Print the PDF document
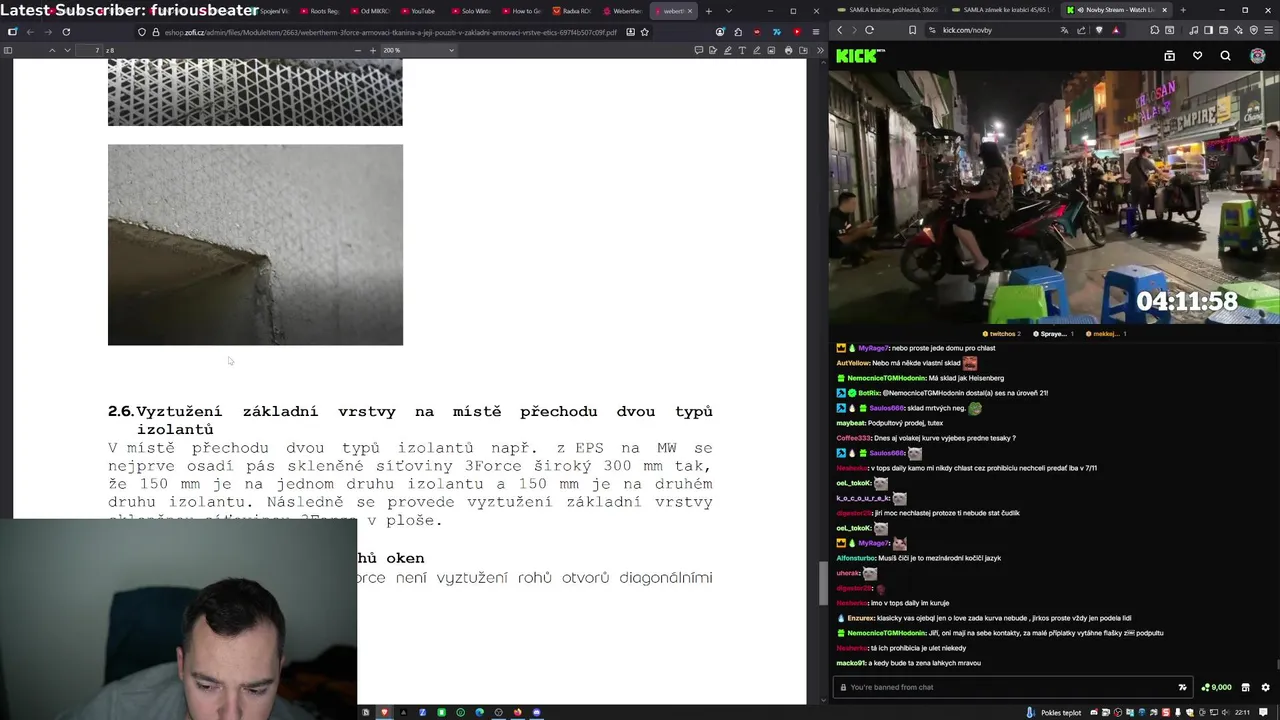This screenshot has width=1280, height=720. pyautogui.click(x=788, y=50)
